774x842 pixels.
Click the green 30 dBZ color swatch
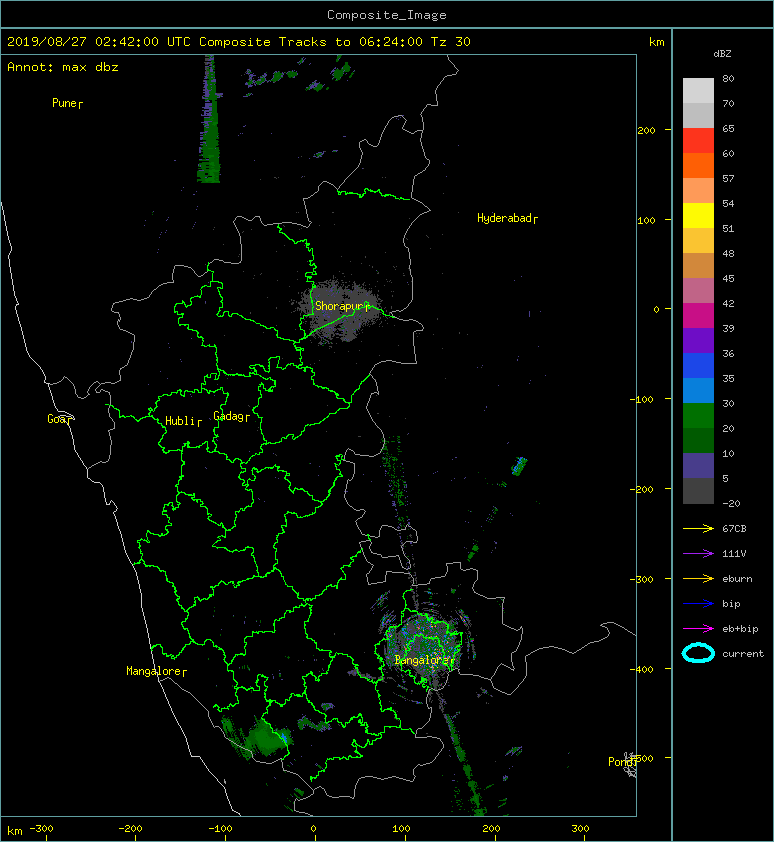tap(698, 415)
